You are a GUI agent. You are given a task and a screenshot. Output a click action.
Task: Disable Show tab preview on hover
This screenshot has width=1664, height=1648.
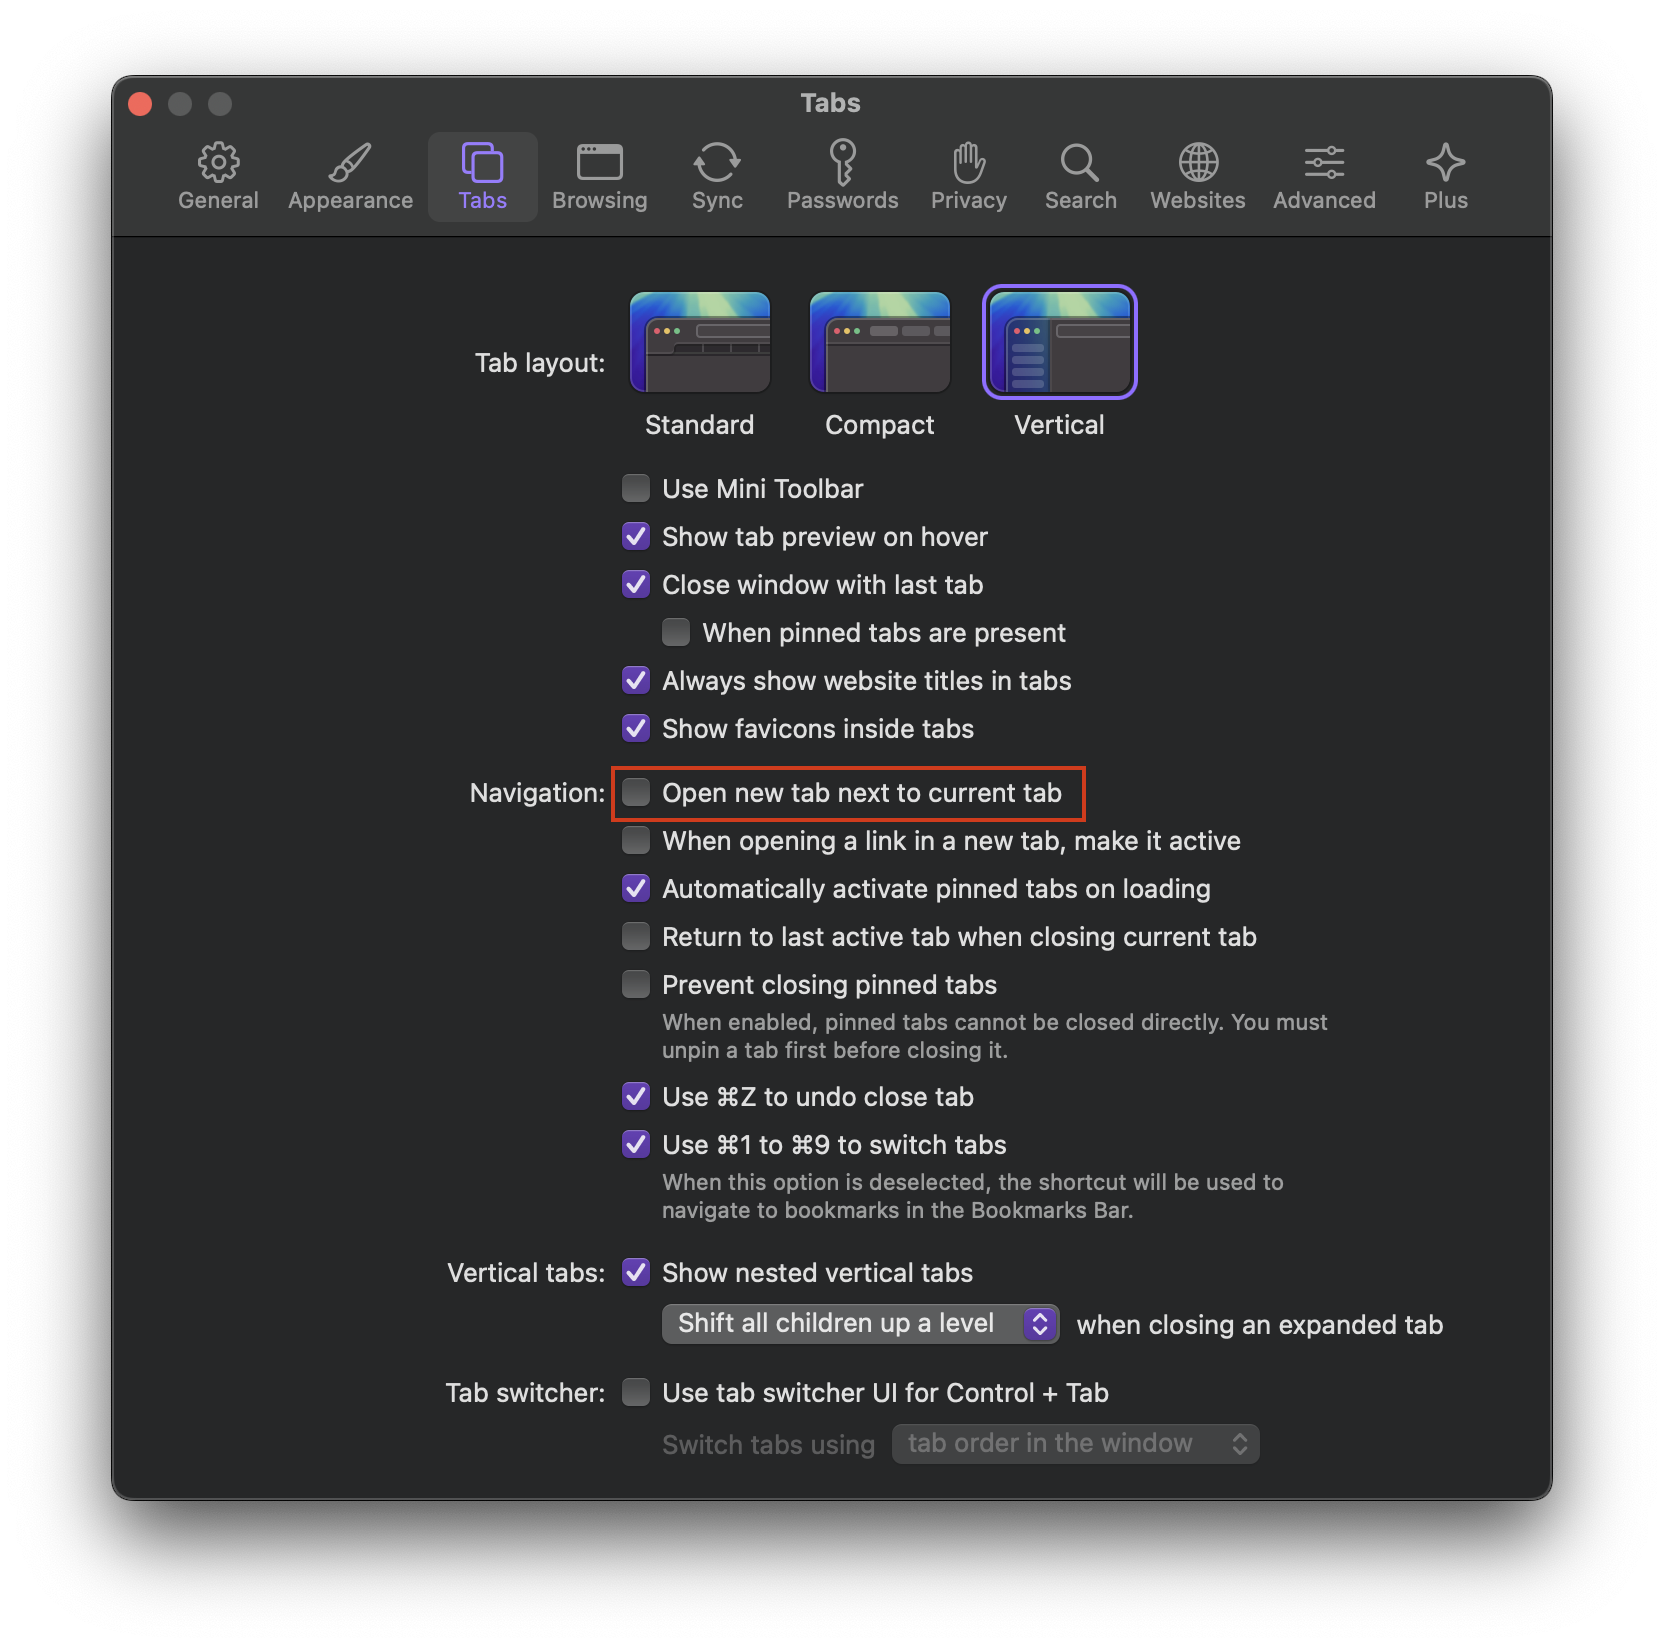point(636,537)
